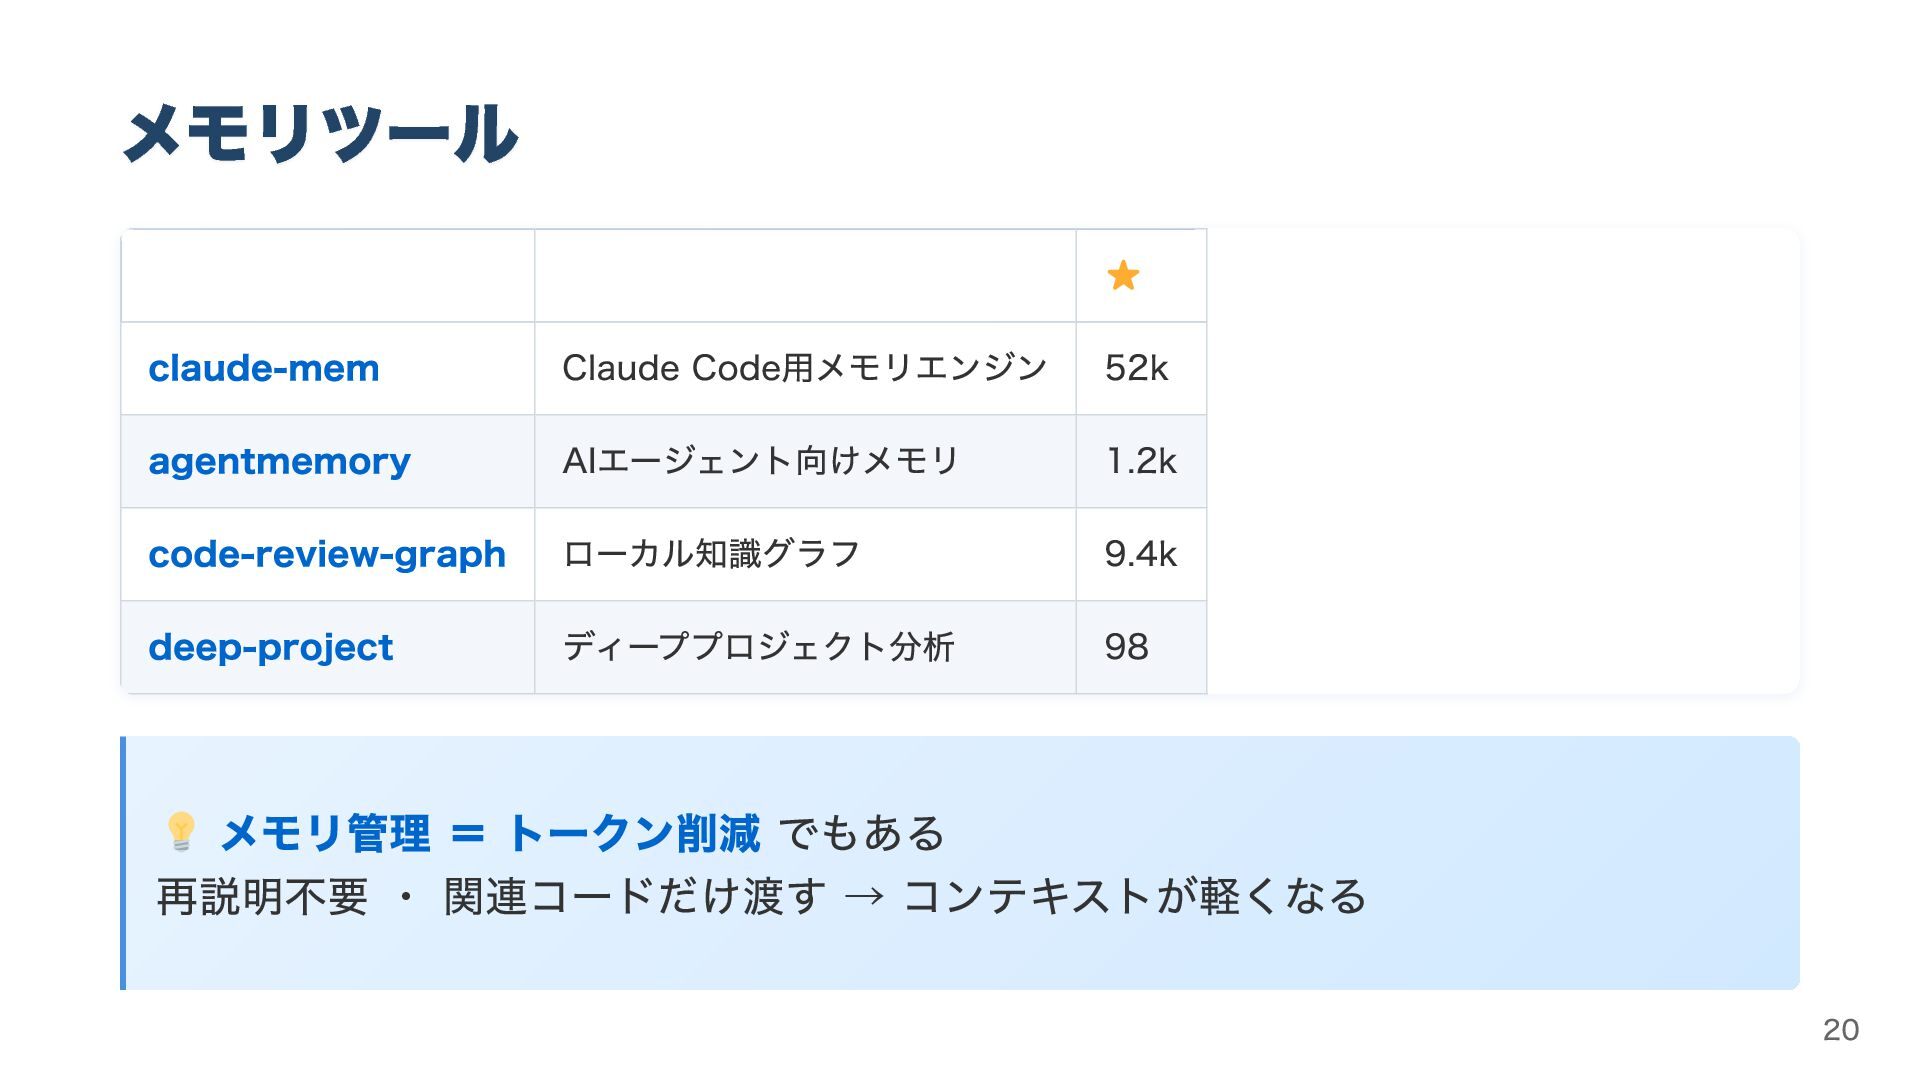Image resolution: width=1920 pixels, height=1080 pixels.
Task: Click the 関連コードだけ渡す phrase
Action: coord(635,897)
